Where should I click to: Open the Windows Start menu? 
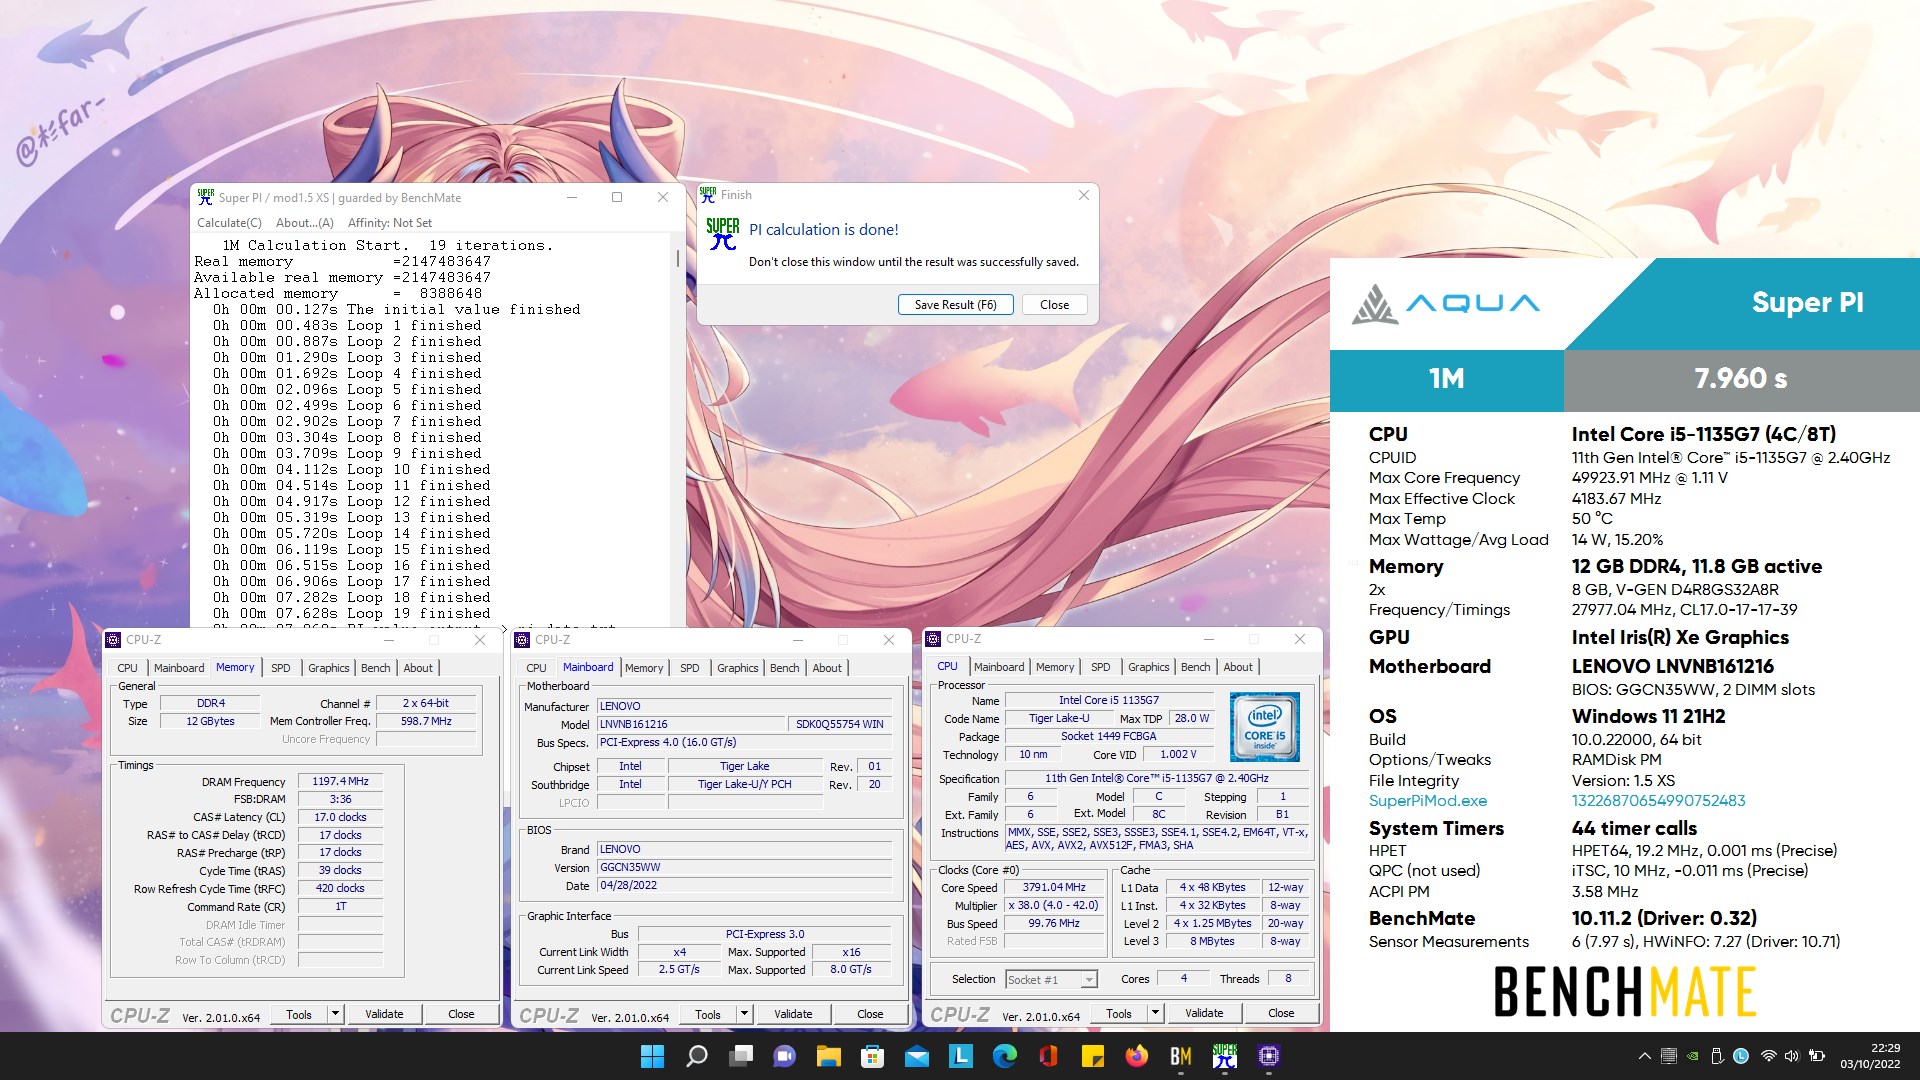click(x=652, y=1056)
